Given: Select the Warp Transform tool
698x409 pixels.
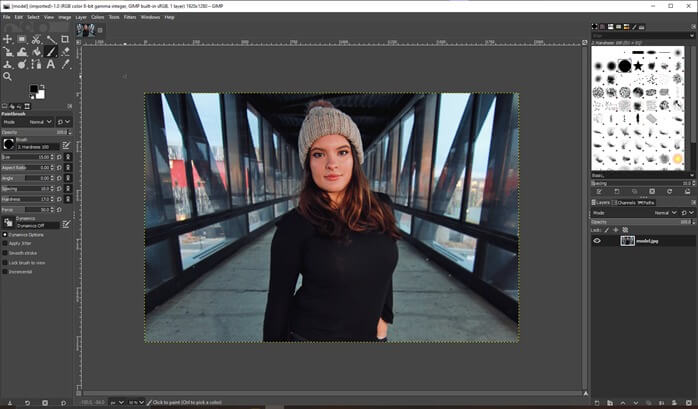Looking at the screenshot, I should point(22,52).
